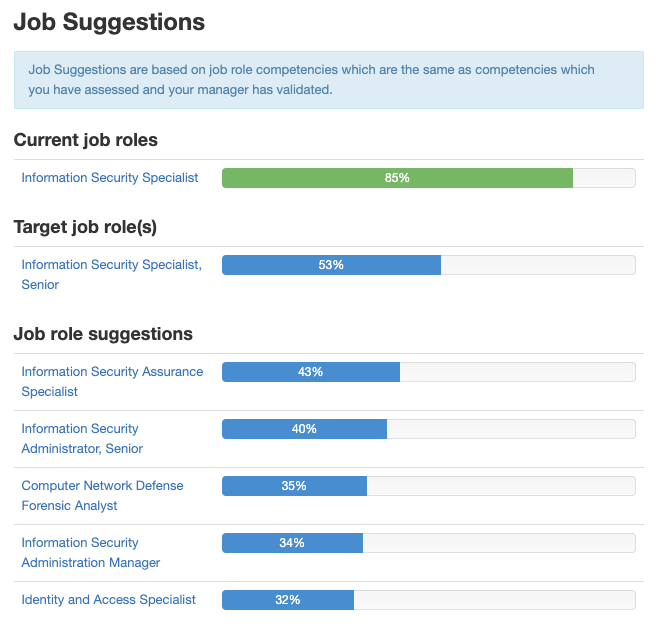Click the blue 35% filled progress bar

tap(294, 486)
